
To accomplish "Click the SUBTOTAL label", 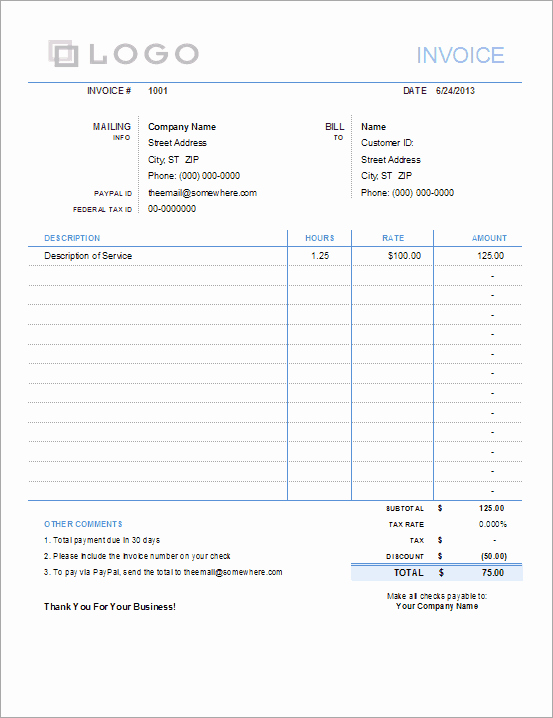I will tap(405, 509).
